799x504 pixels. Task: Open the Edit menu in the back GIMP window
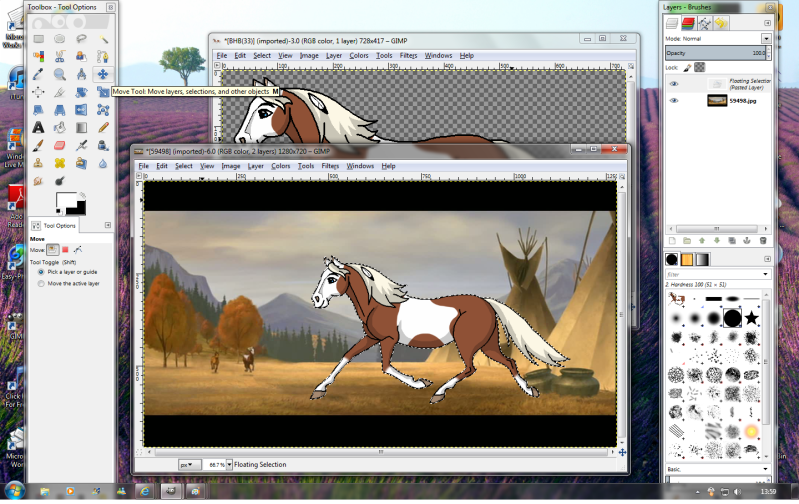point(240,56)
